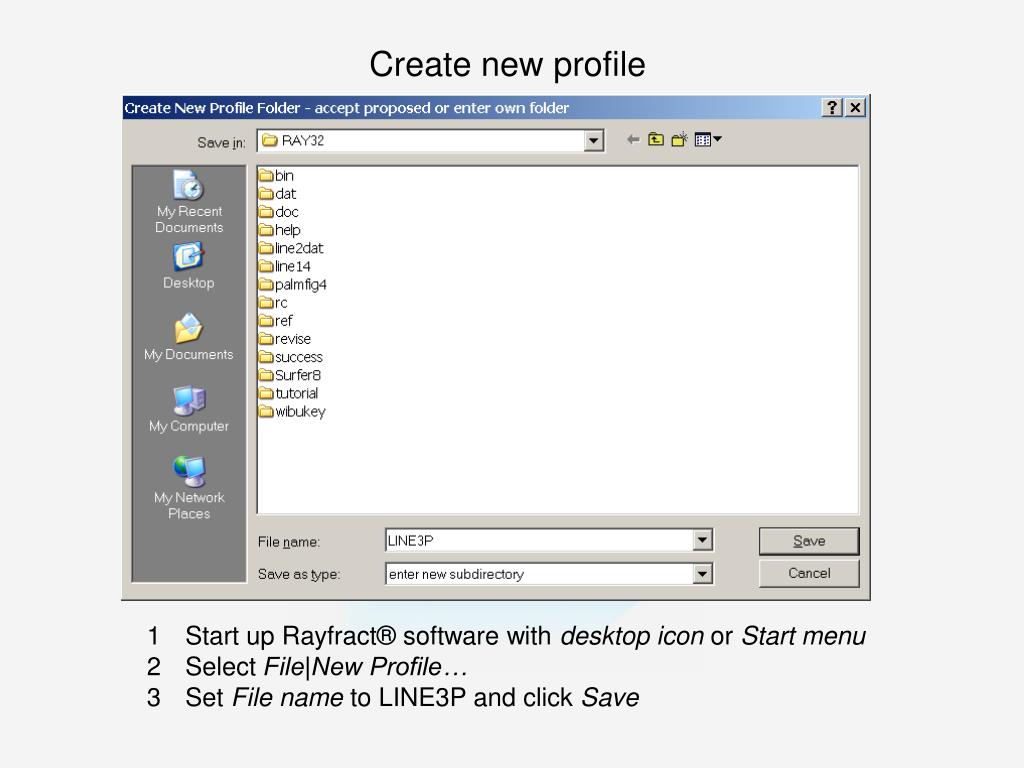Viewport: 1024px width, 768px height.
Task: Click the Help question mark button
Action: point(831,108)
